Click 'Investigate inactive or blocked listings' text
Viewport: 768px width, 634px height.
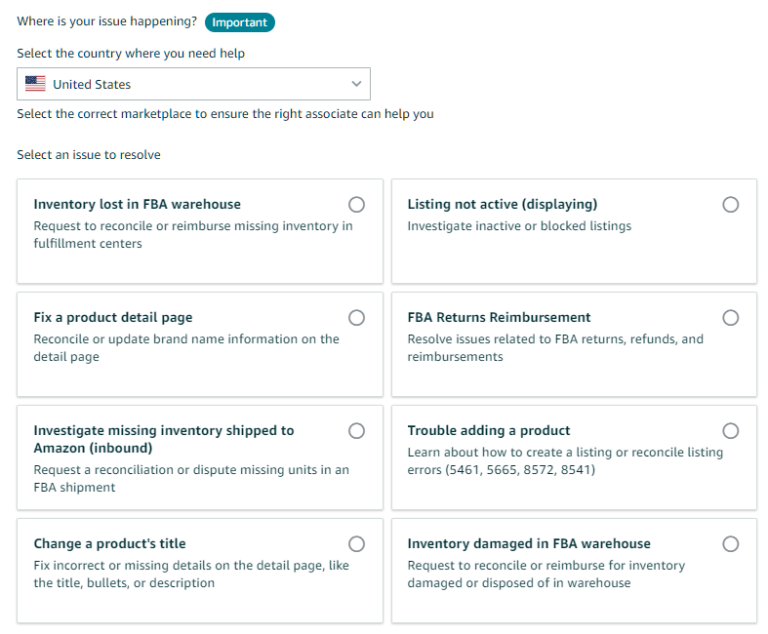point(520,226)
